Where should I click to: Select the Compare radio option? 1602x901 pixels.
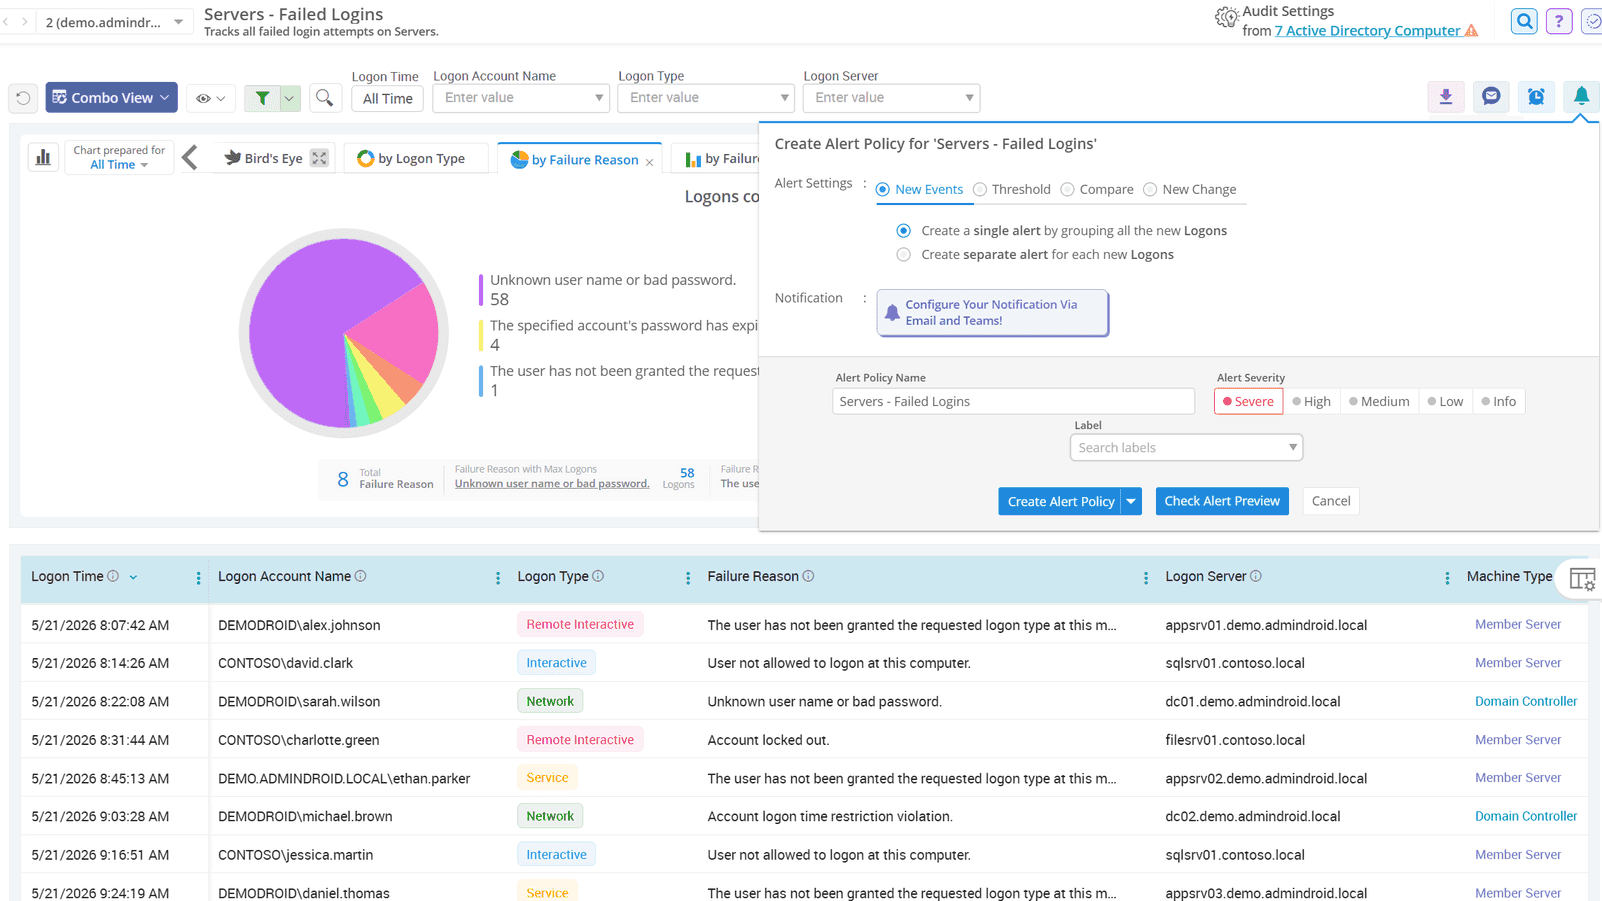coord(1068,189)
